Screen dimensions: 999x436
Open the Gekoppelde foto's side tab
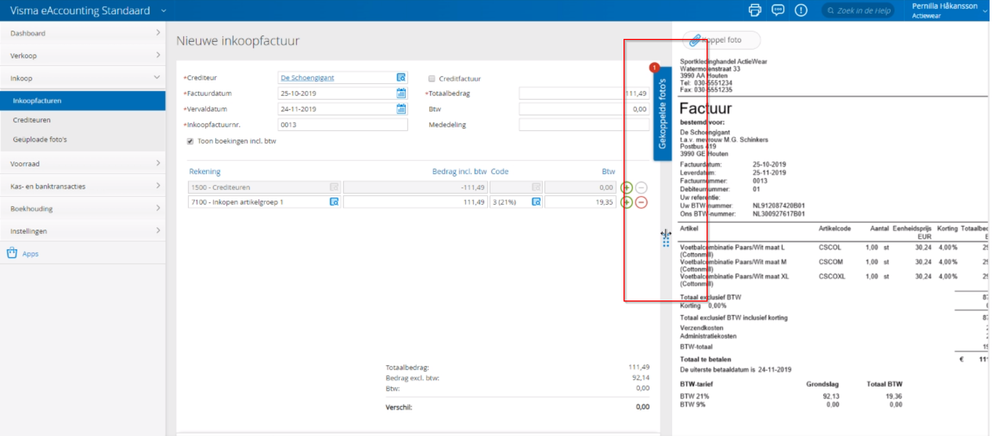pos(662,113)
